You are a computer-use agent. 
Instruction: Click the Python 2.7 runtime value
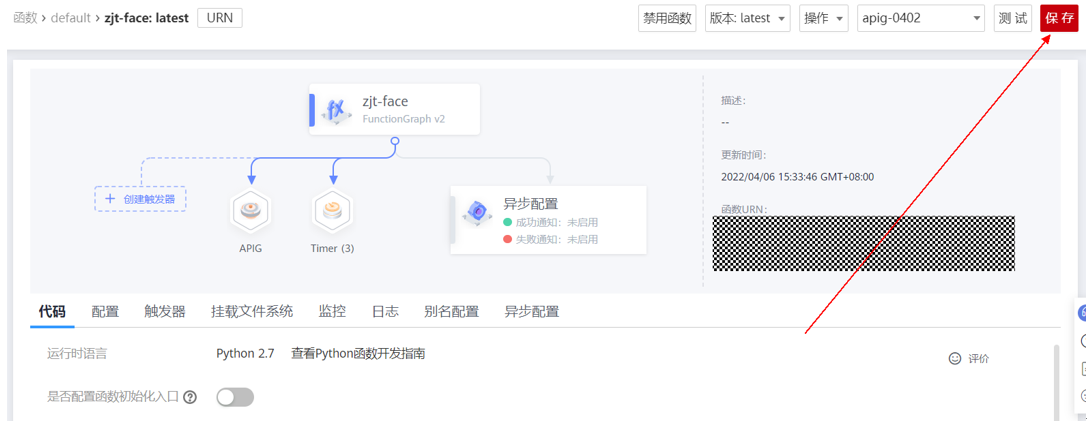coord(245,354)
